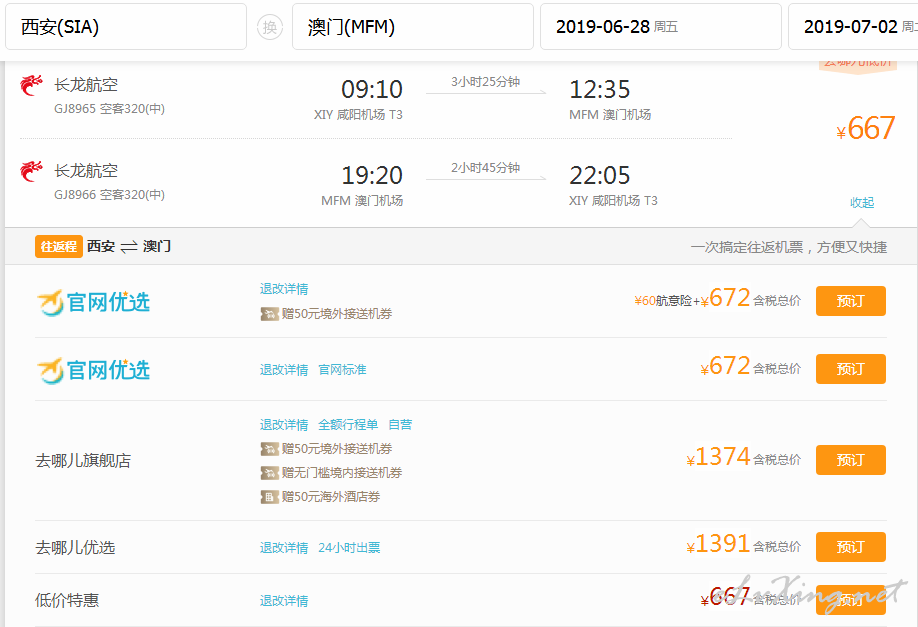Viewport: 918px width, 627px height.
Task: Edit the destination city field 澳门(MFM)
Action: click(x=413, y=26)
